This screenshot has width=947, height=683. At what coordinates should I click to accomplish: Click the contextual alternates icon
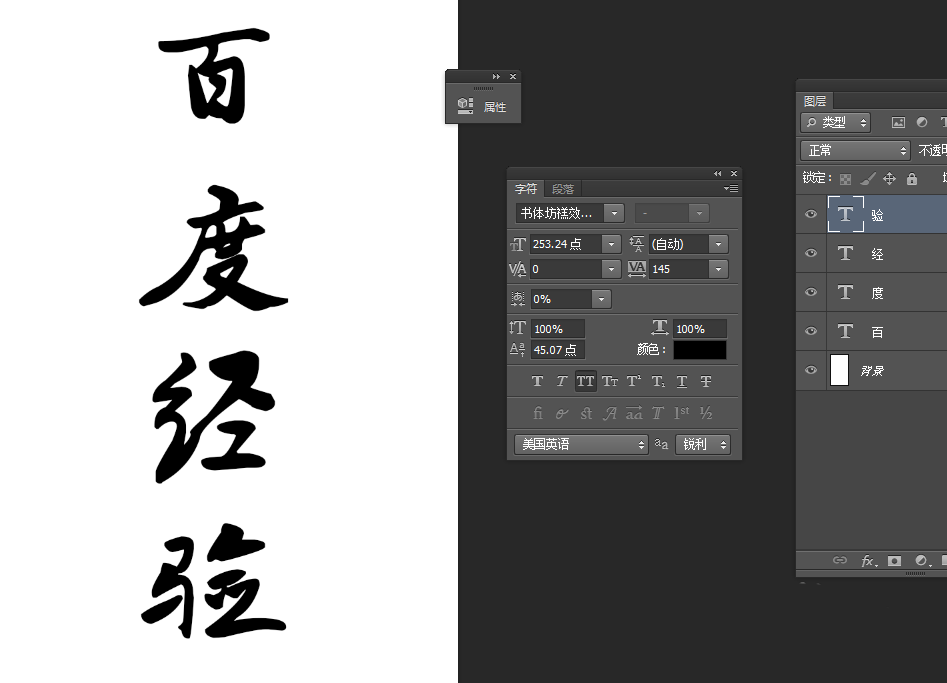point(562,413)
